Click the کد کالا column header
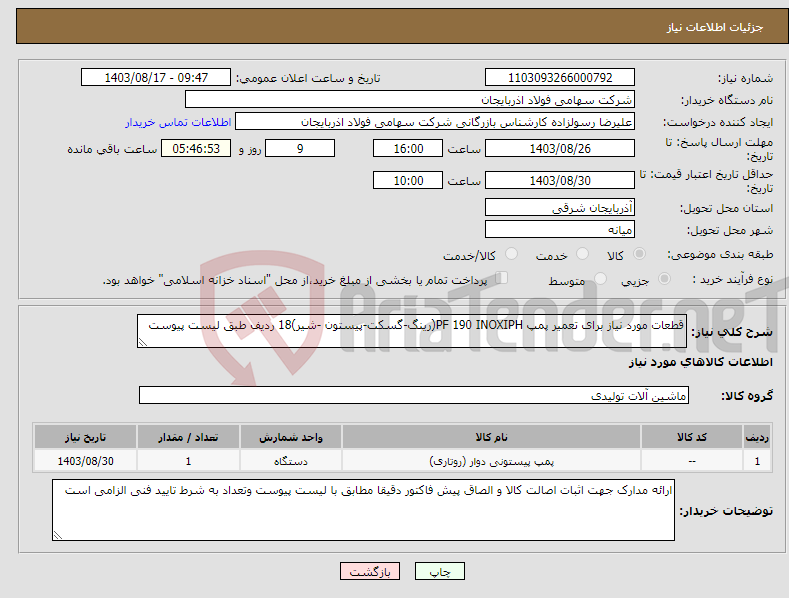Image resolution: width=789 pixels, height=598 pixels. coord(692,437)
